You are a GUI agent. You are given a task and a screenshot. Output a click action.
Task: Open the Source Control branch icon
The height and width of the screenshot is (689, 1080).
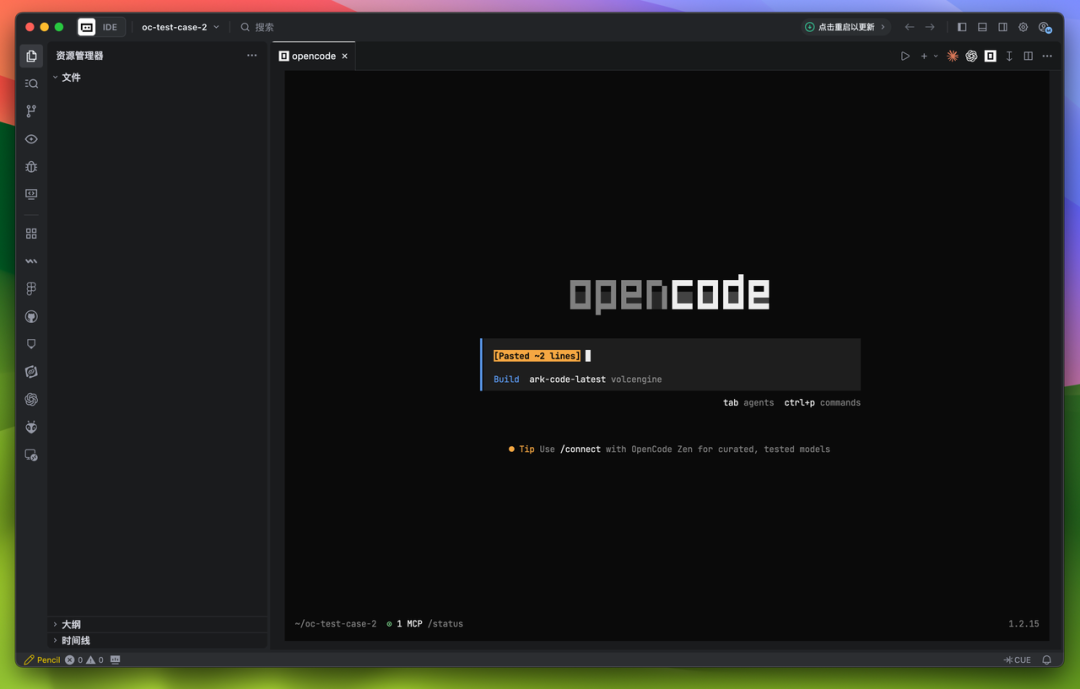click(31, 111)
